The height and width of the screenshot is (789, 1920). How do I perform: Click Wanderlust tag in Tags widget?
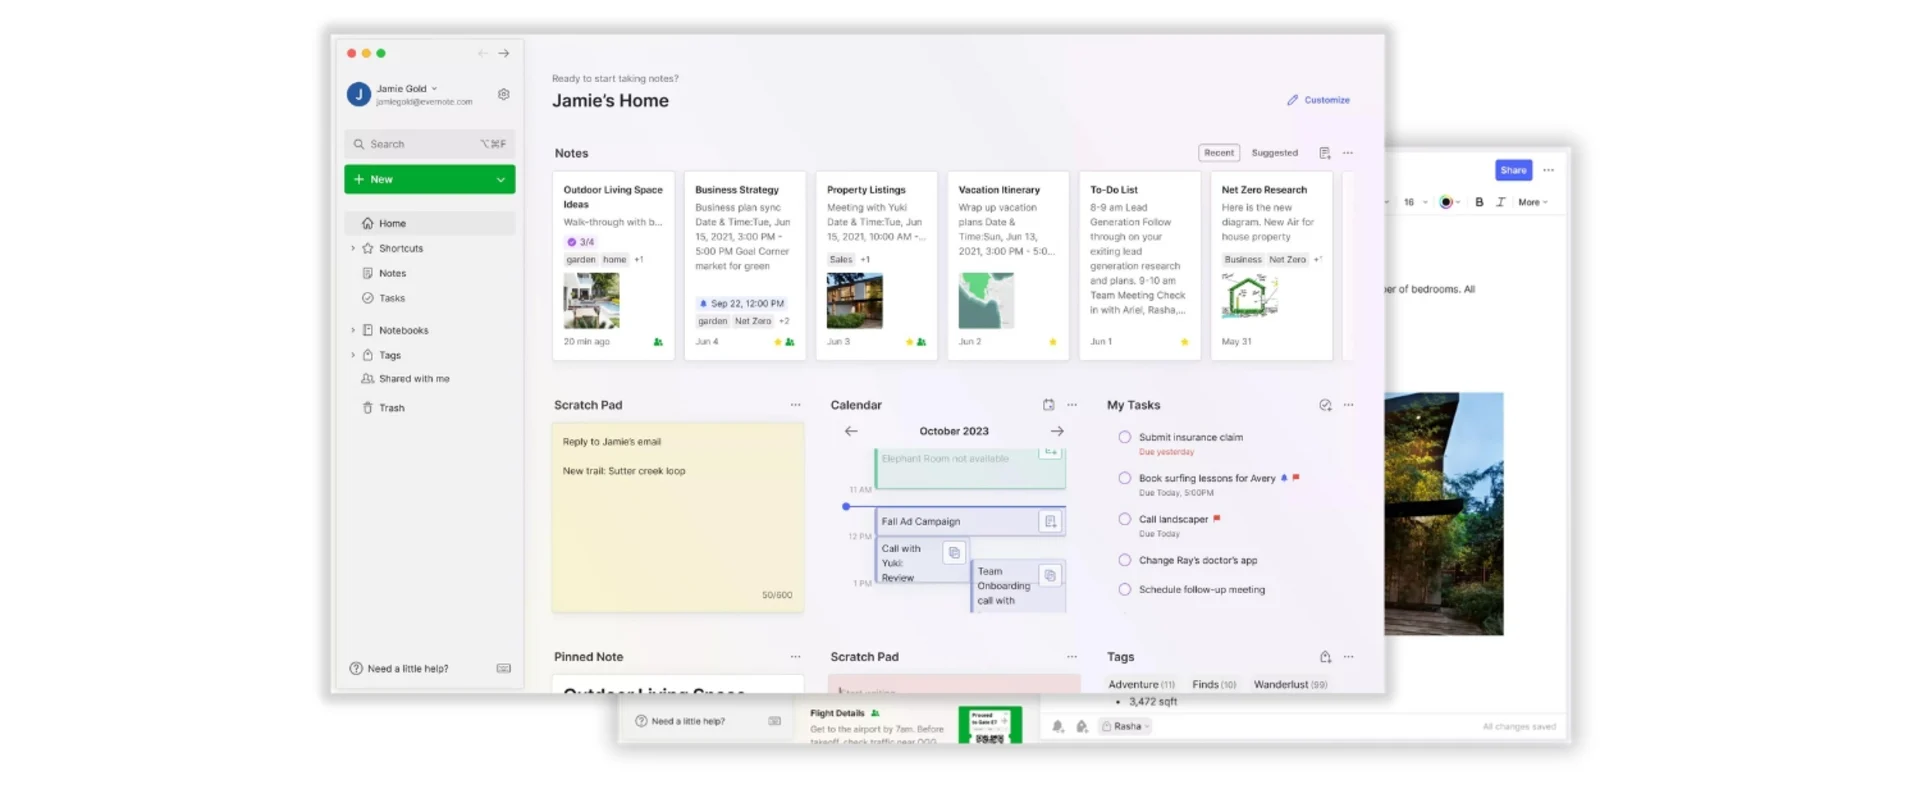1290,685
